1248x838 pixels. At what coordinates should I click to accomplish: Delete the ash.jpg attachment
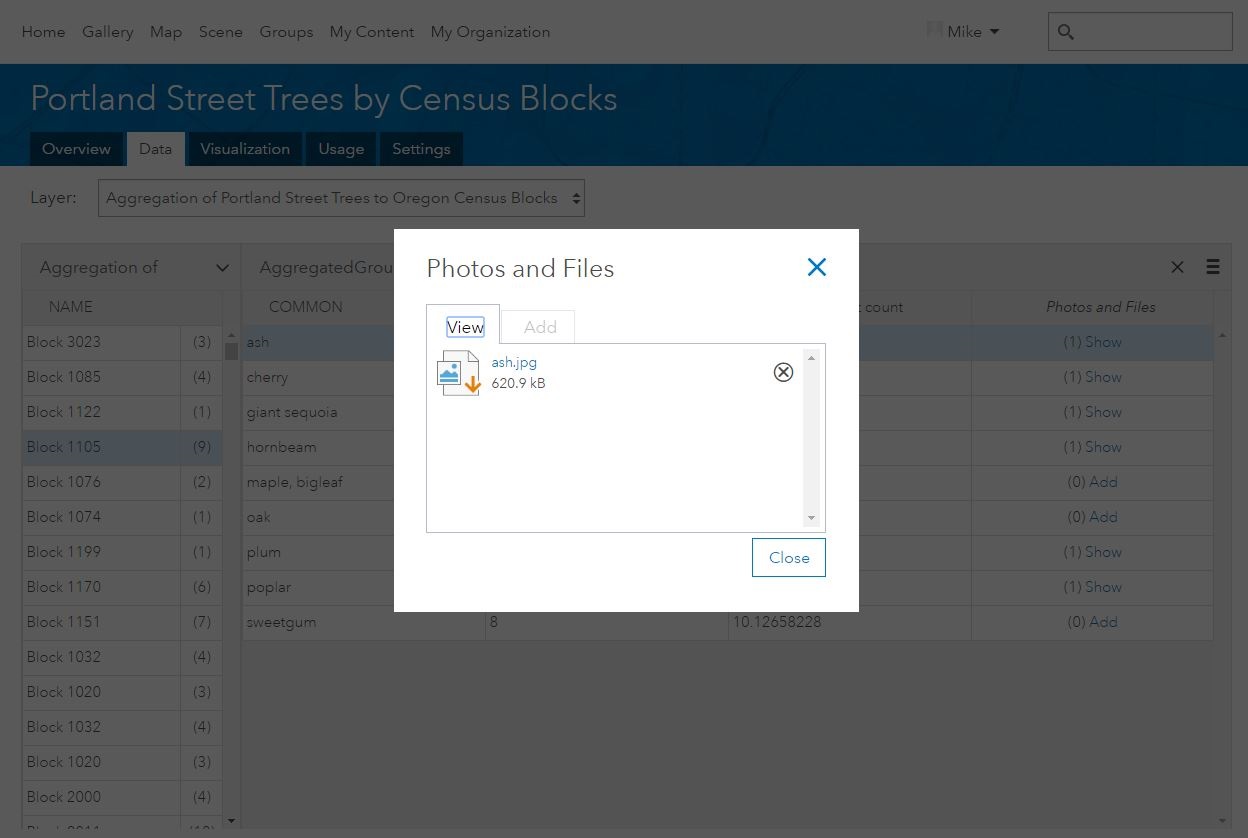coord(783,372)
